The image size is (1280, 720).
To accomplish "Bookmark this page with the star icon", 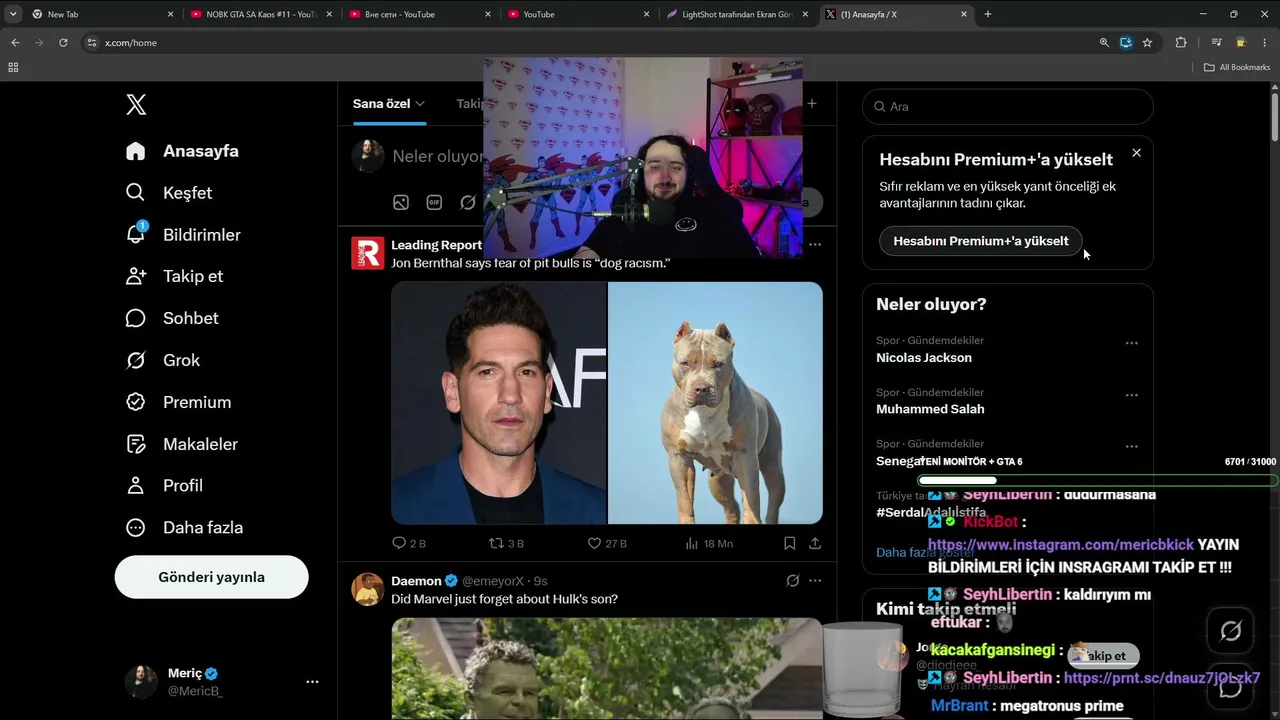I will point(1147,43).
